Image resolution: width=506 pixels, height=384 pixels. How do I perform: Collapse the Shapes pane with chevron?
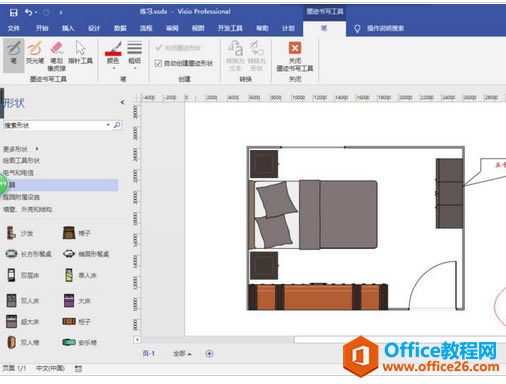tap(122, 102)
